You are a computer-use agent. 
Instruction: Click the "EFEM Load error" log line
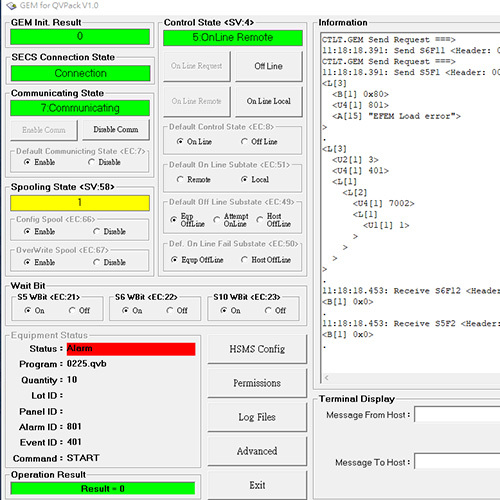point(397,116)
